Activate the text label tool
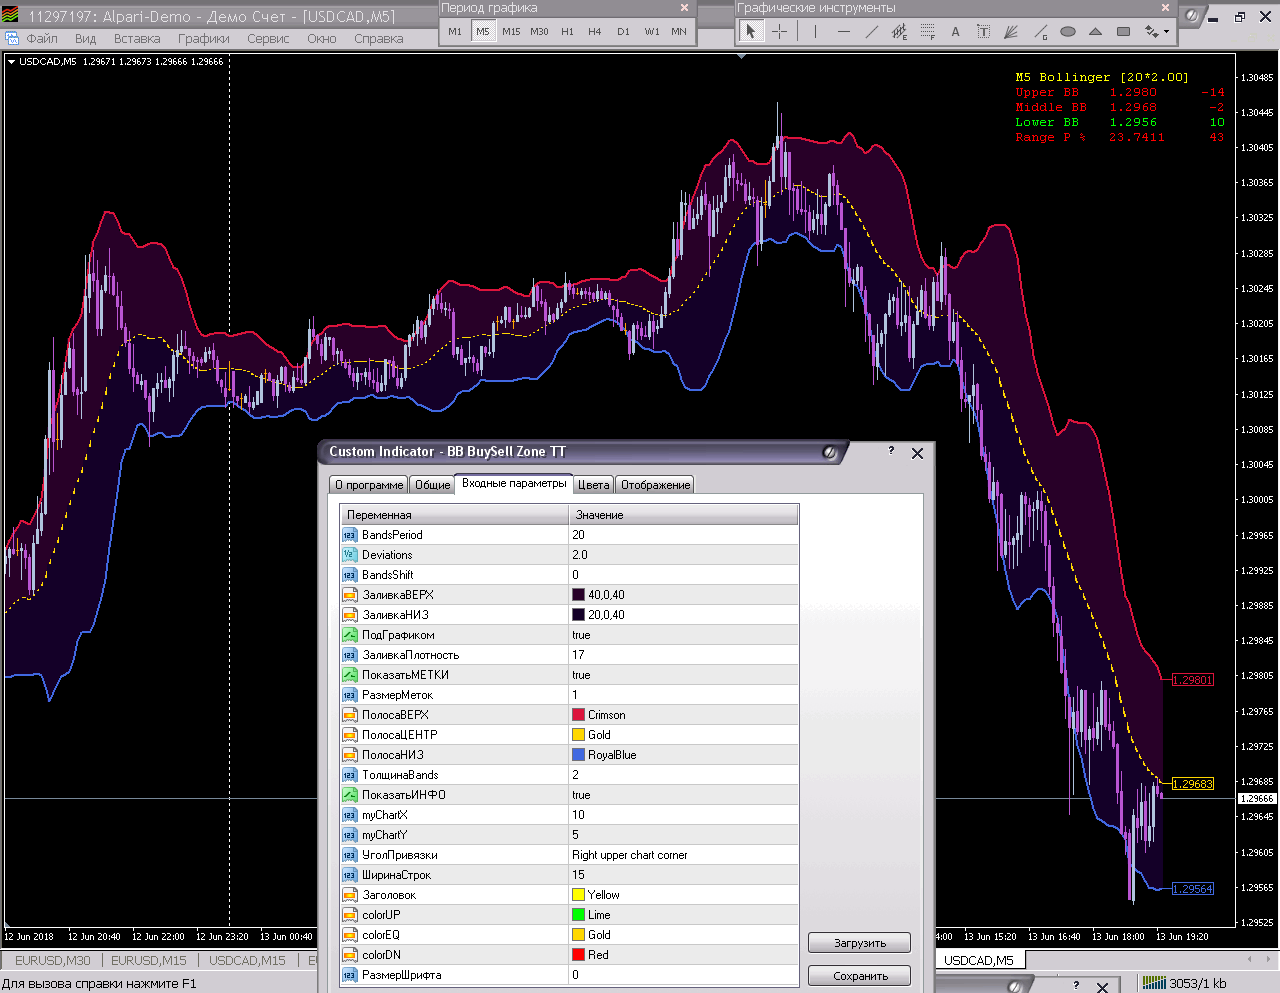This screenshot has height=993, width=1280. tap(983, 32)
